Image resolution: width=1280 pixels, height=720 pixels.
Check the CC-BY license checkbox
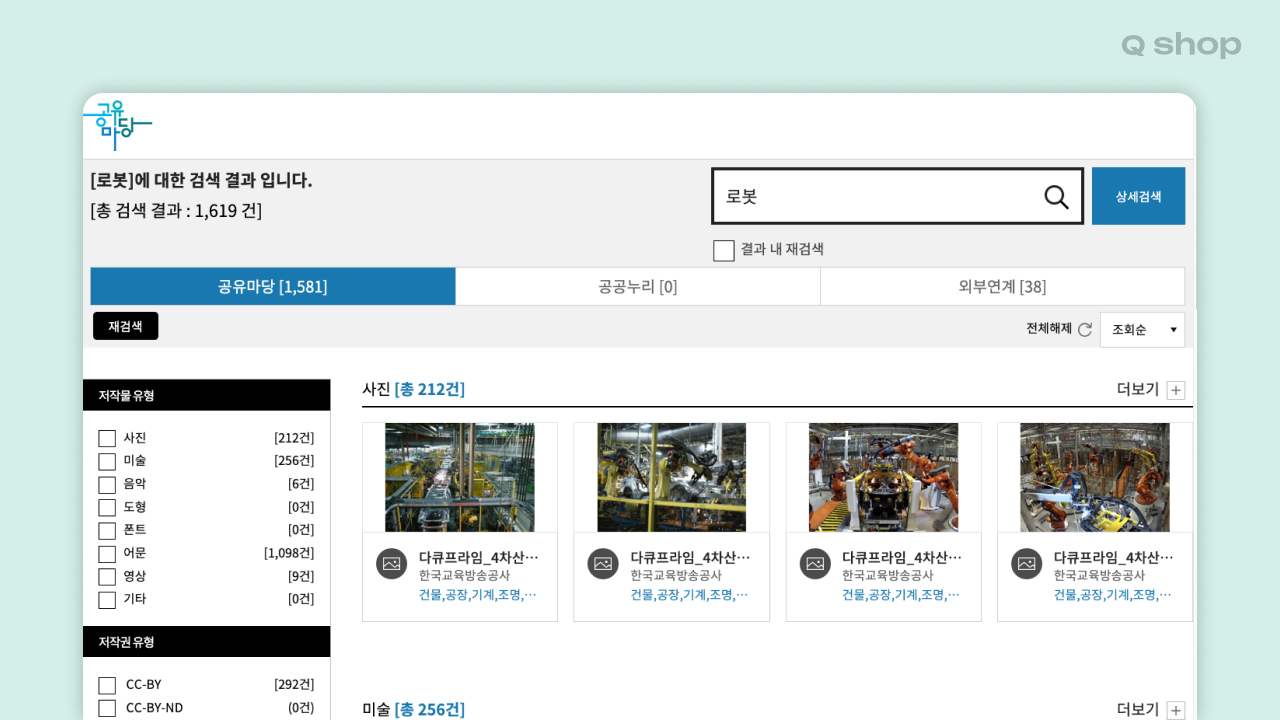click(107, 685)
